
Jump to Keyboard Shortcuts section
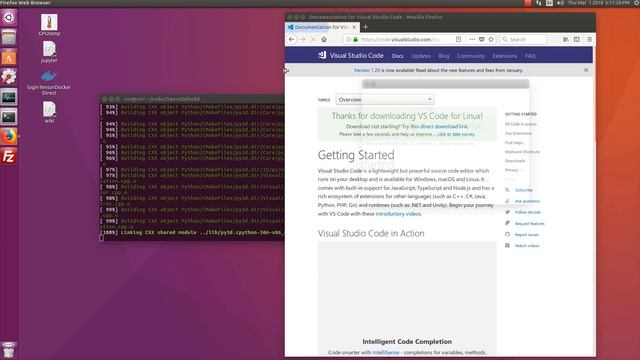tap(522, 152)
